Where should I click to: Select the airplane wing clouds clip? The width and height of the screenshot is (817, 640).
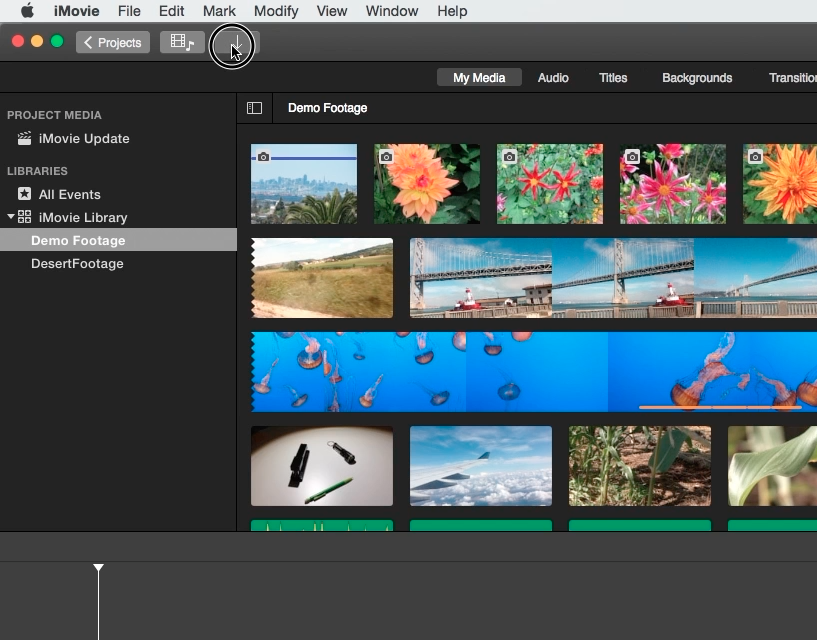tap(480, 466)
